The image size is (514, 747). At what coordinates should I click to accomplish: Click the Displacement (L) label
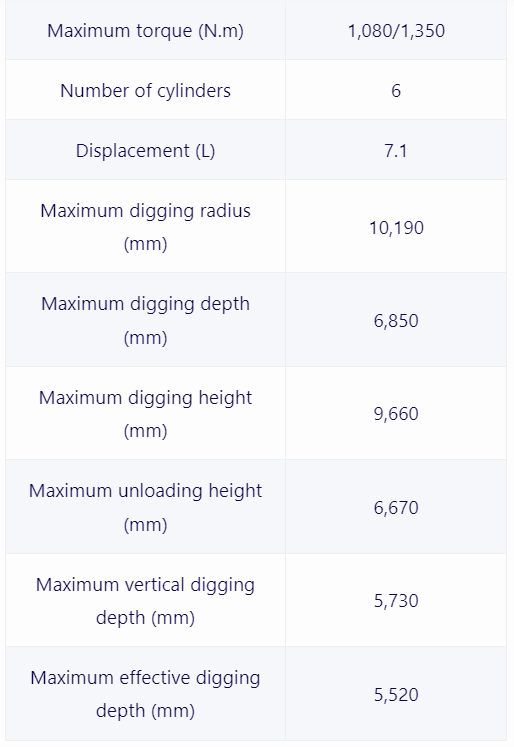(x=145, y=151)
